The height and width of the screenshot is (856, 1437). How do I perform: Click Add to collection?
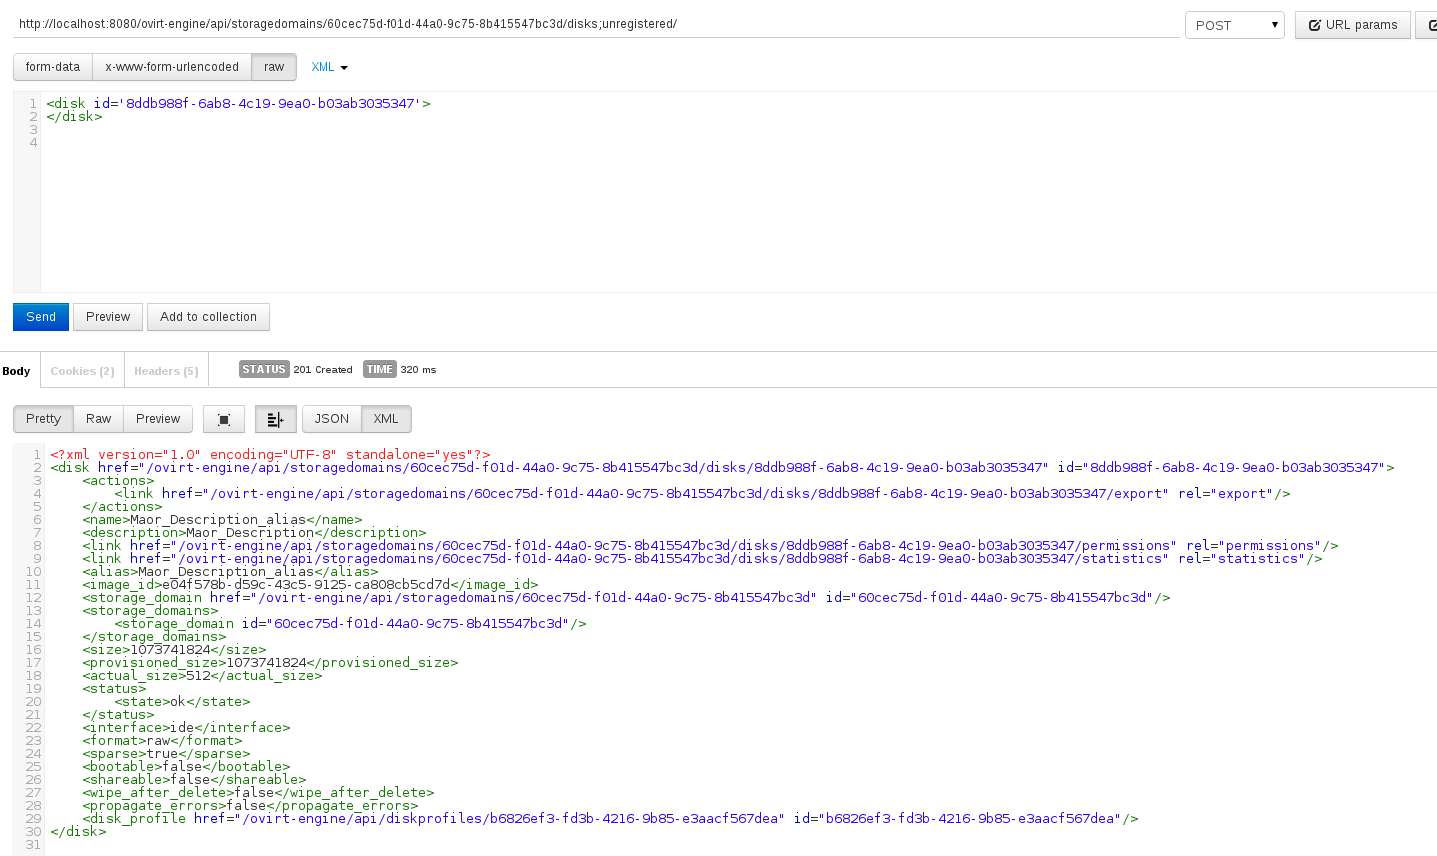click(x=208, y=317)
